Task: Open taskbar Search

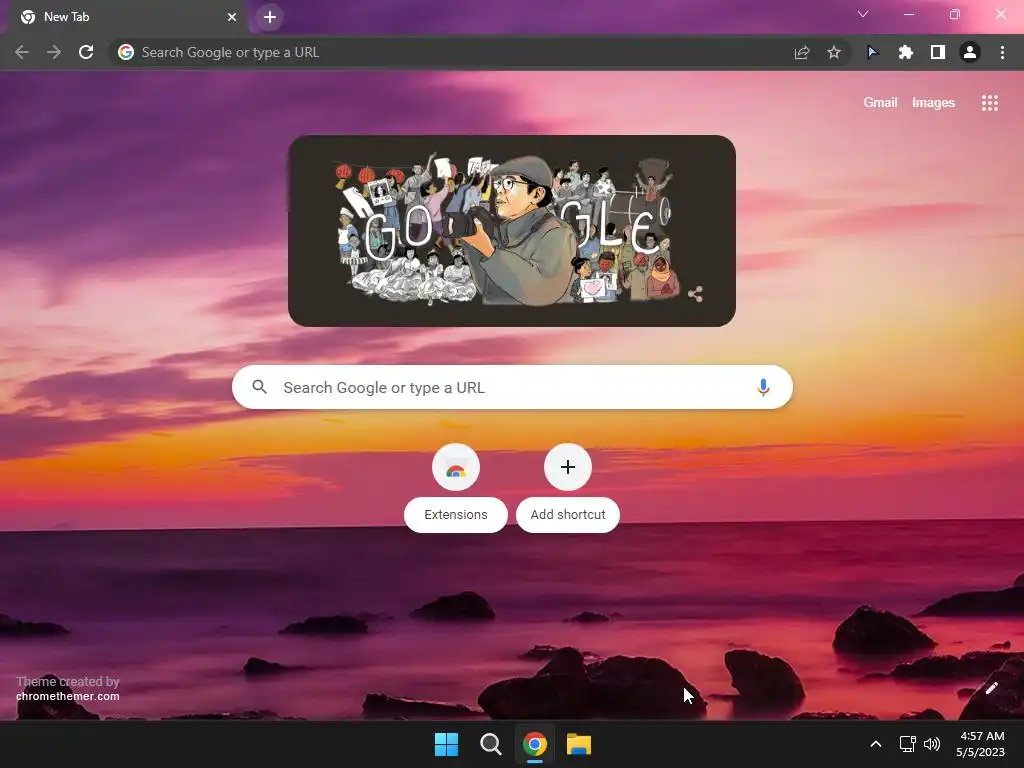Action: point(490,744)
